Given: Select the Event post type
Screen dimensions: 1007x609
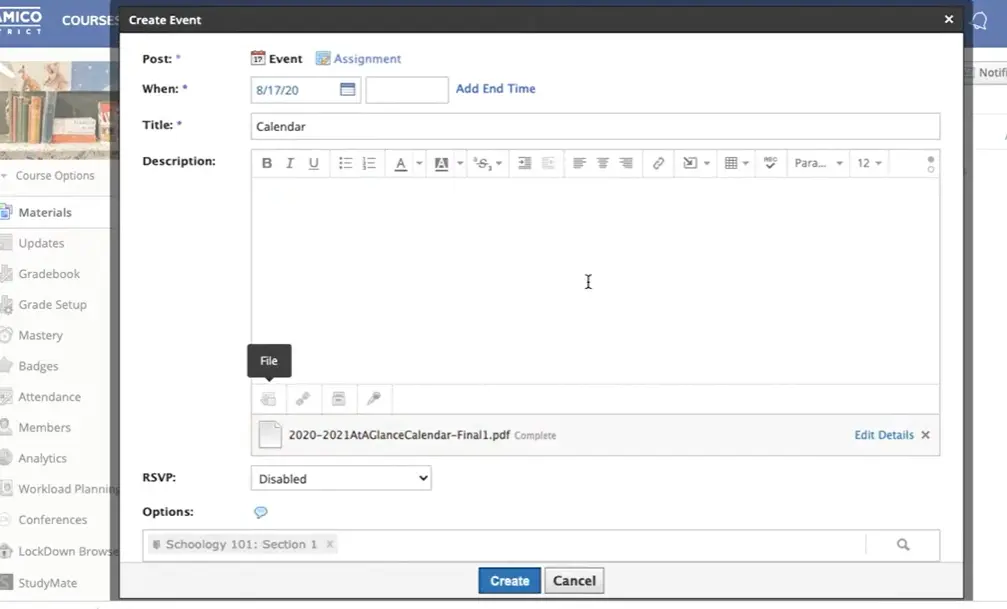Looking at the screenshot, I should click(276, 59).
